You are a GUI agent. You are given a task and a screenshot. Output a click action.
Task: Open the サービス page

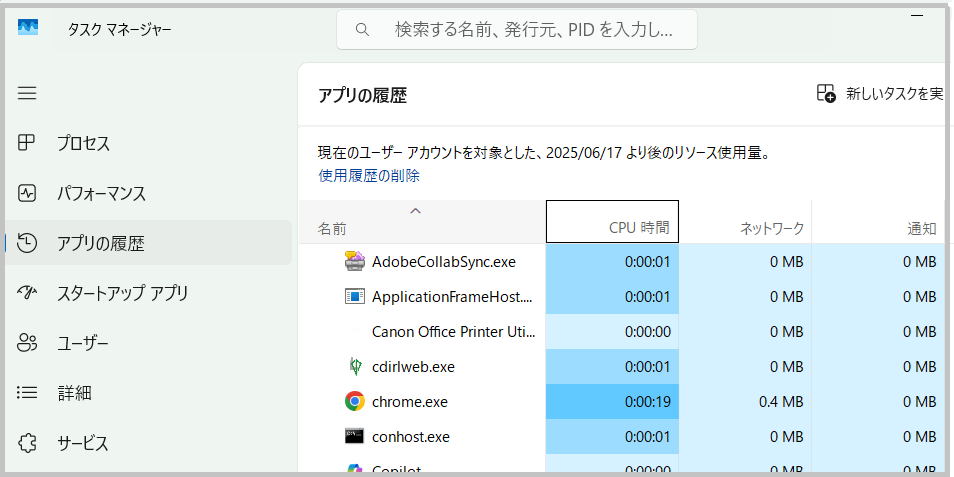pos(148,442)
